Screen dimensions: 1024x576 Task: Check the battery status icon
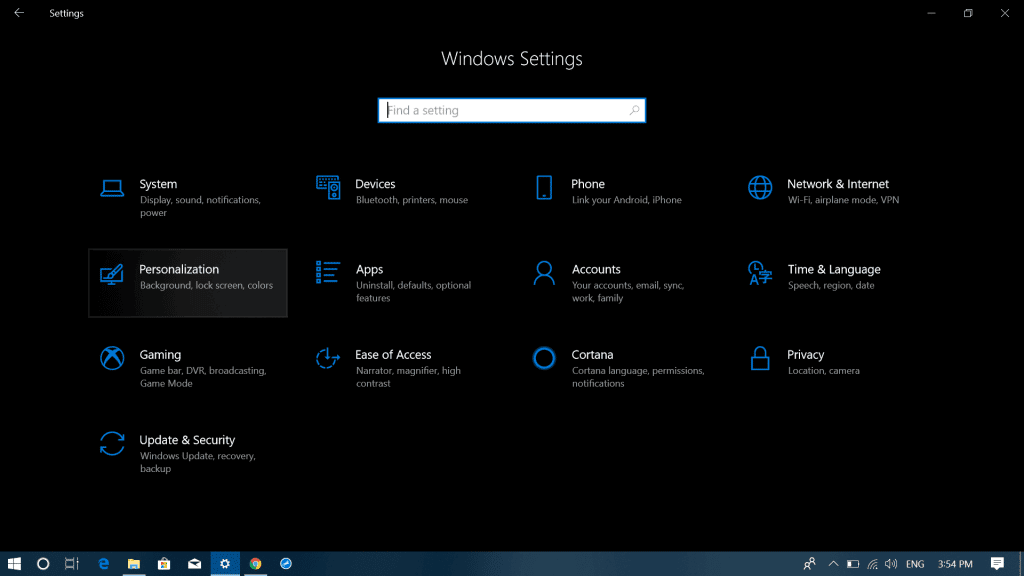point(853,564)
